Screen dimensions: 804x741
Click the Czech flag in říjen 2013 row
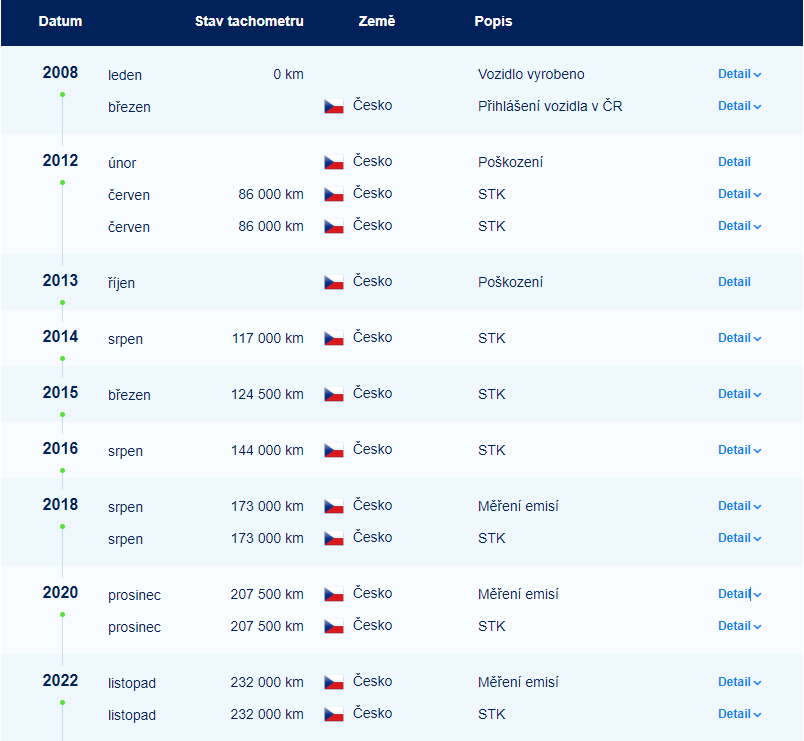click(x=334, y=282)
